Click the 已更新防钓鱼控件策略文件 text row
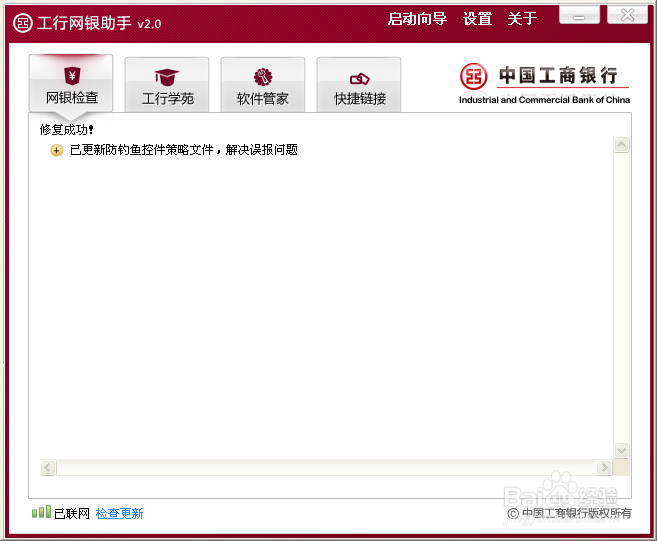This screenshot has height=541, width=657. coord(184,150)
